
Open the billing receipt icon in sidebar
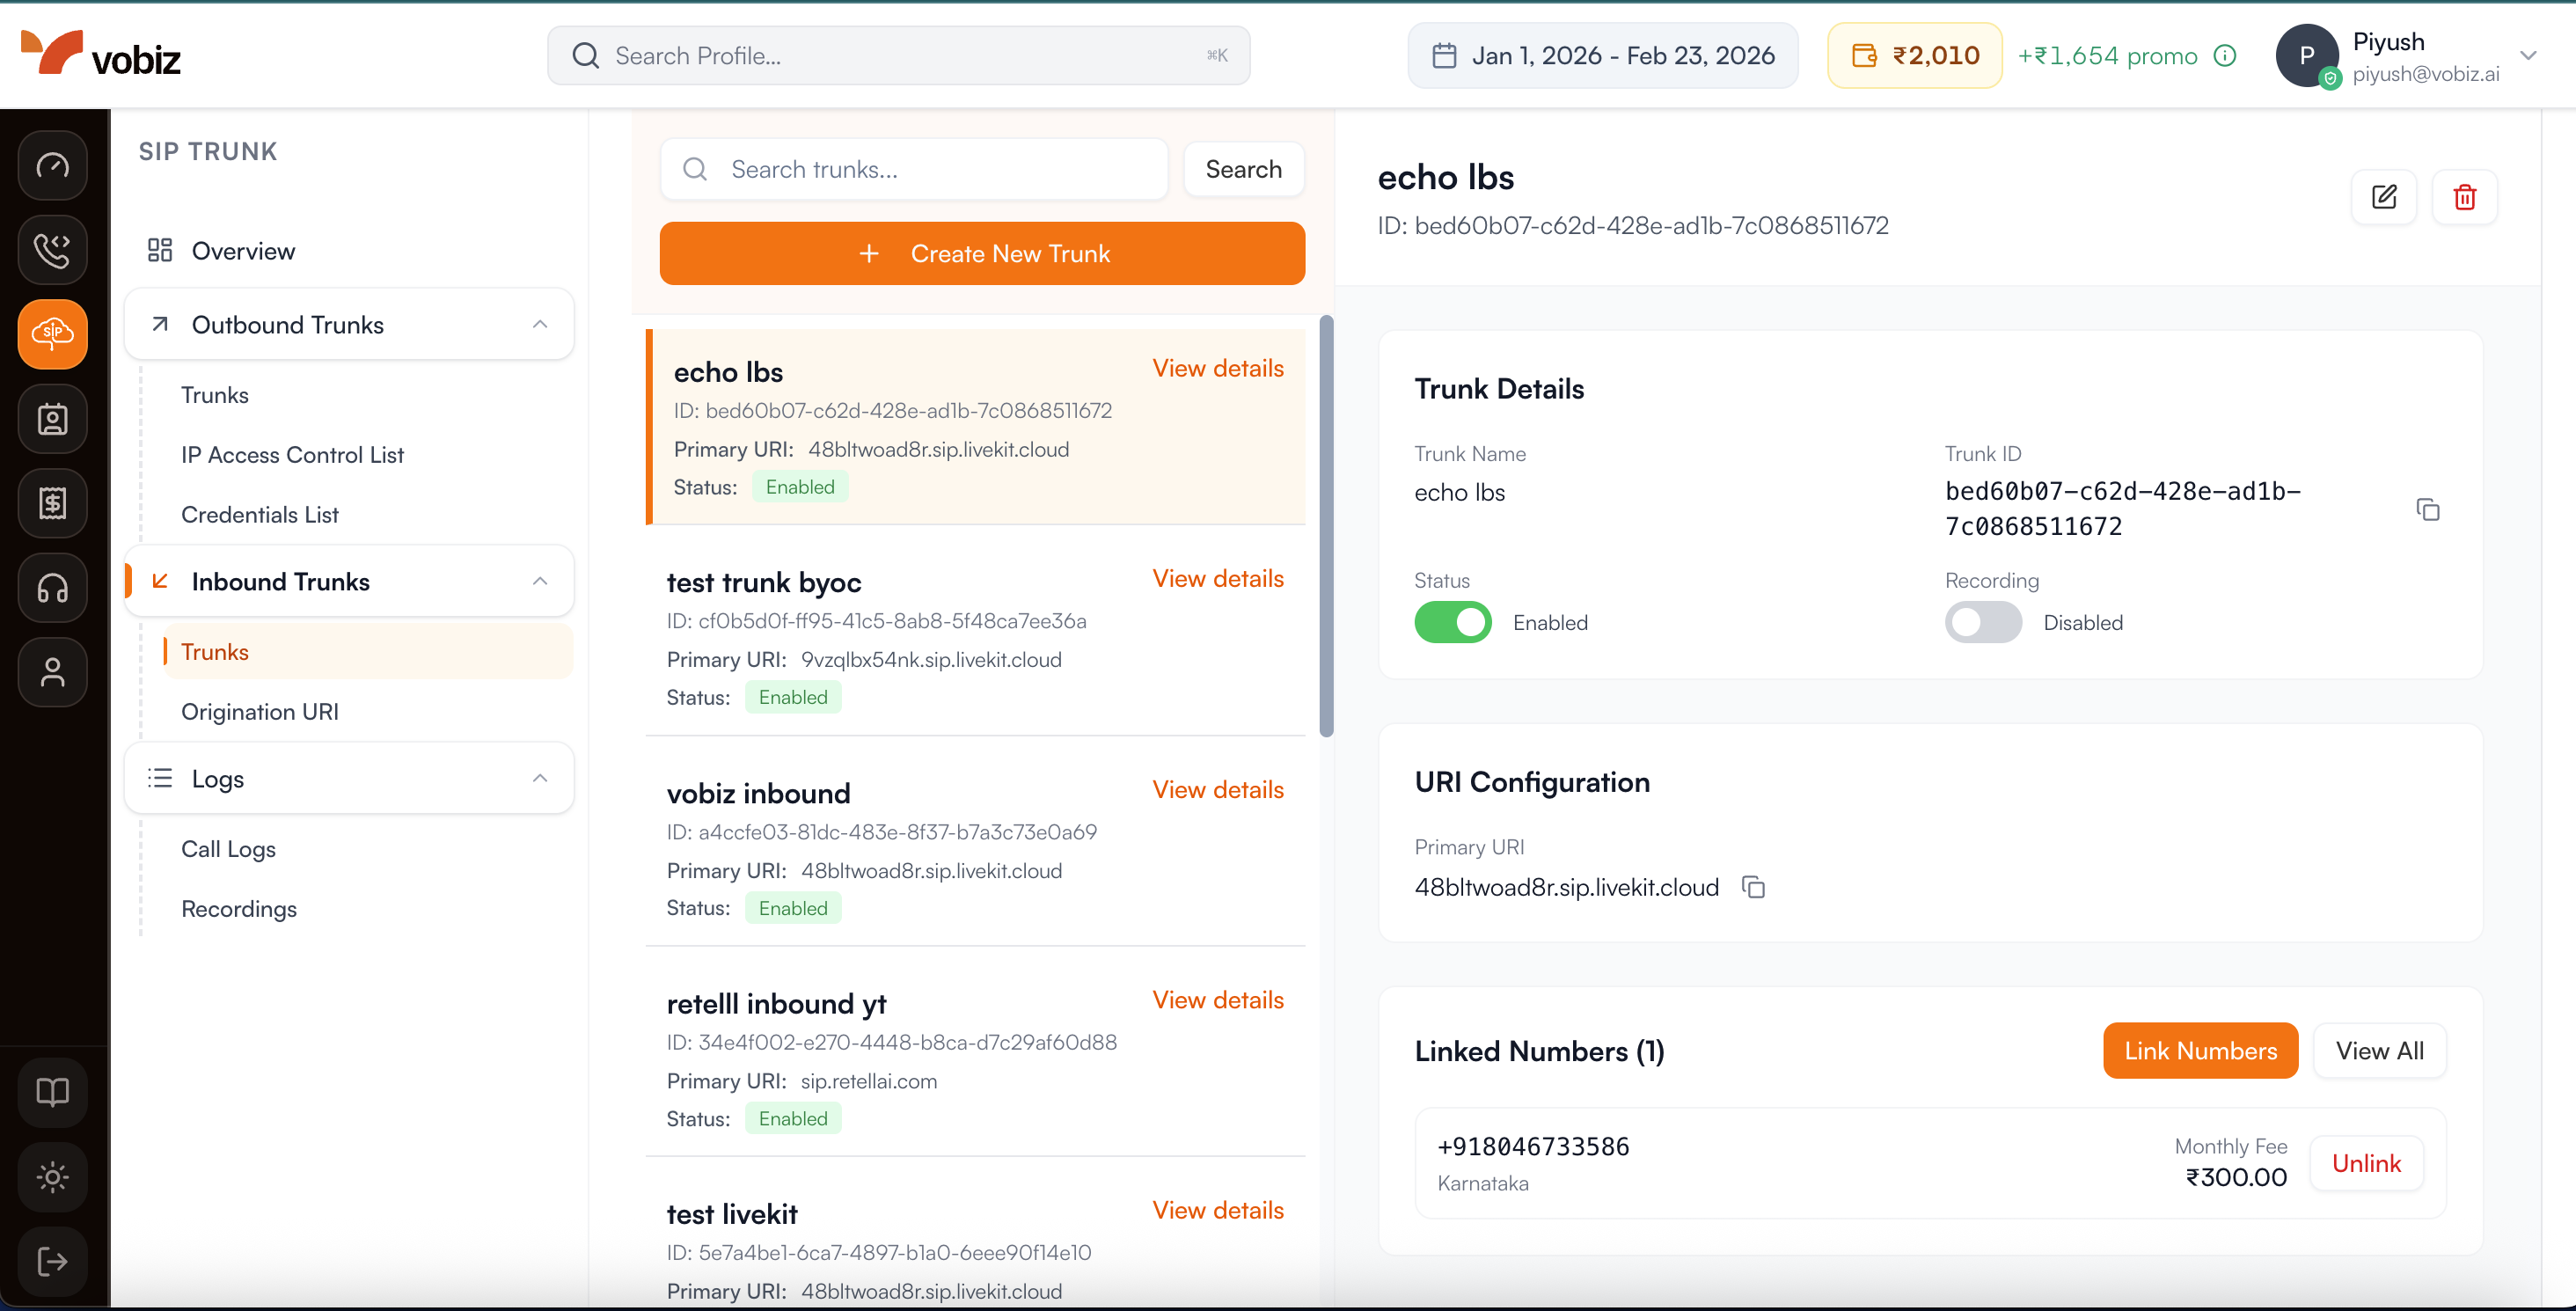click(x=51, y=503)
